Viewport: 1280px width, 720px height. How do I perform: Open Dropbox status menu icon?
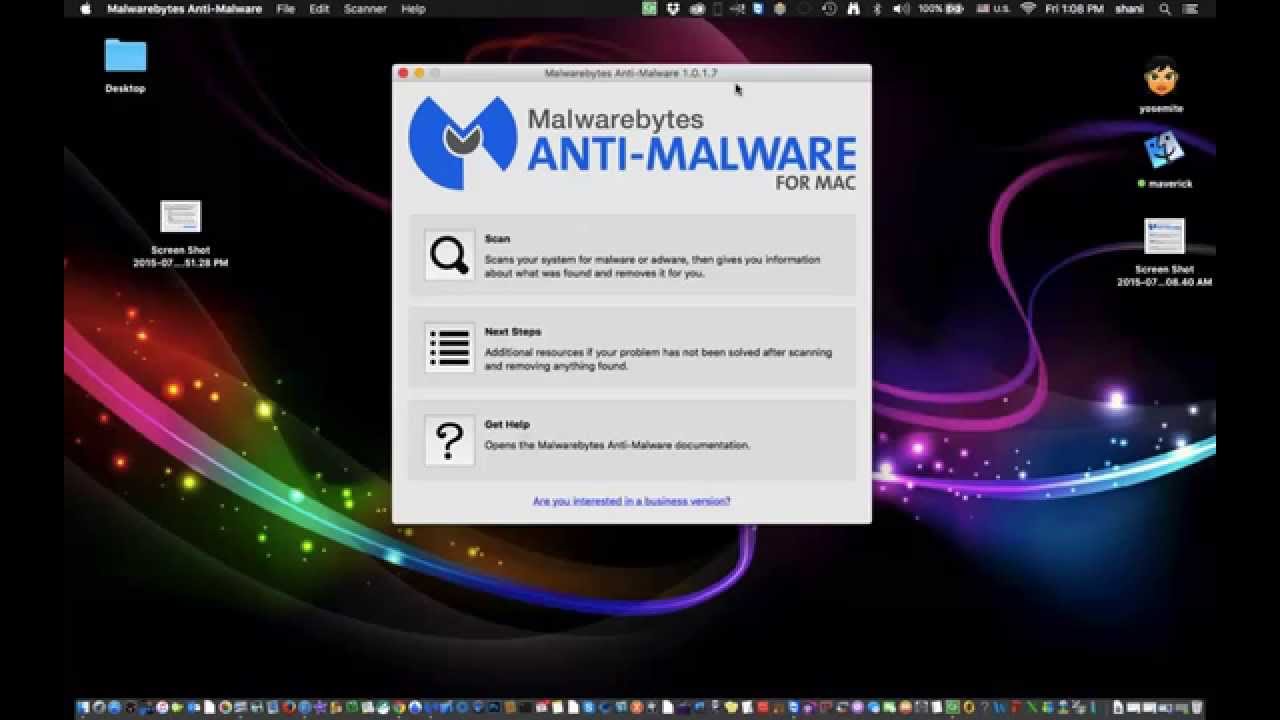point(675,9)
